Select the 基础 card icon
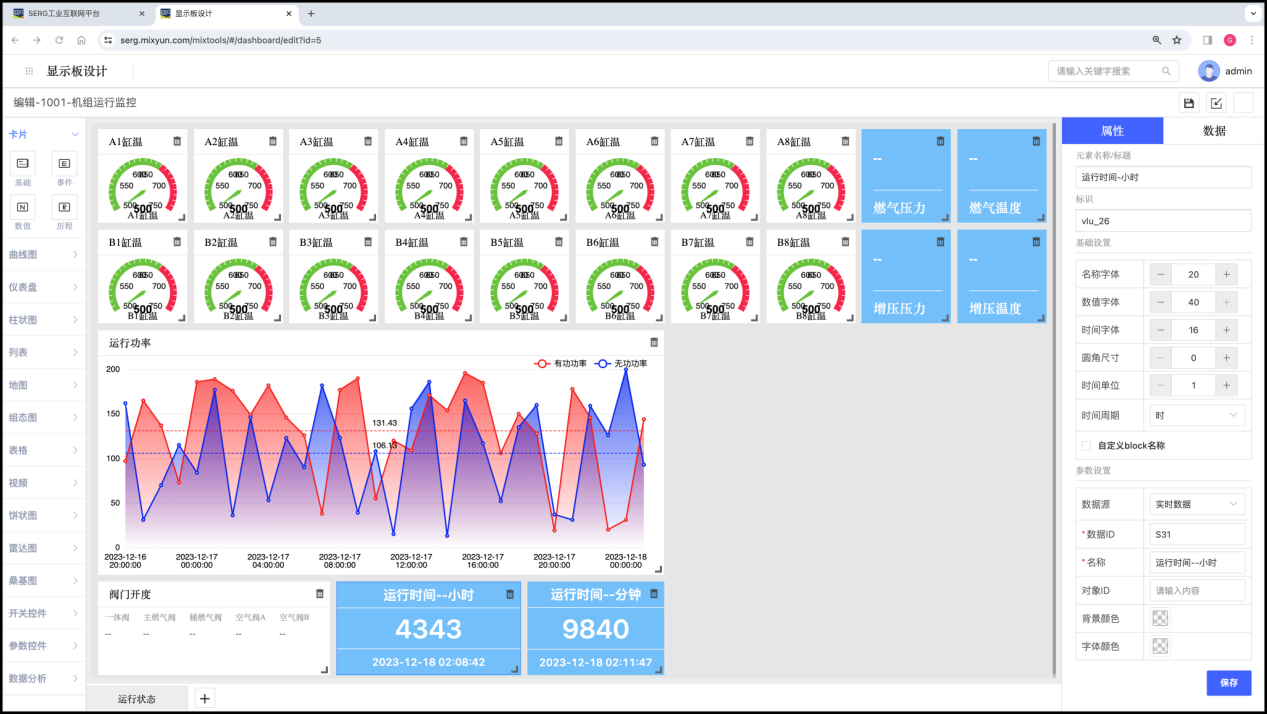The image size is (1267, 714). (x=22, y=163)
